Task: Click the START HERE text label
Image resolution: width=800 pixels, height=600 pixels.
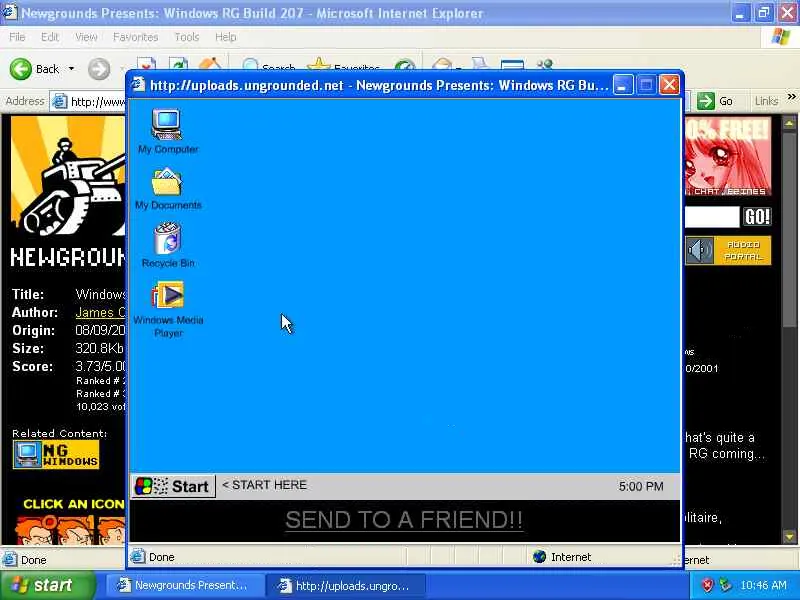Action: 264,485
